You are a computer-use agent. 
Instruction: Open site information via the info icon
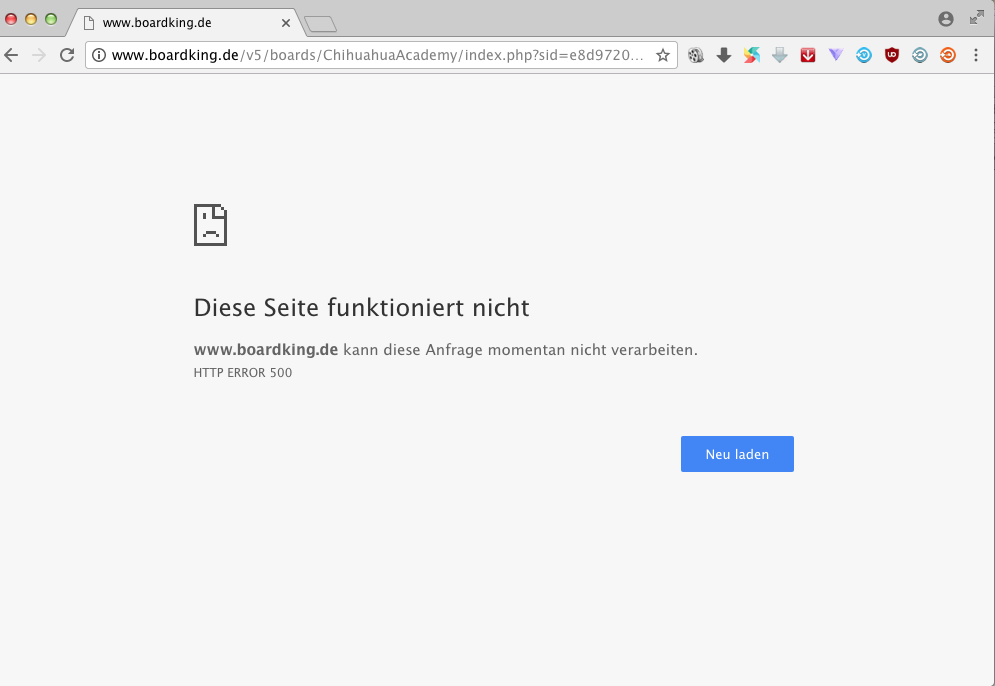tap(99, 55)
